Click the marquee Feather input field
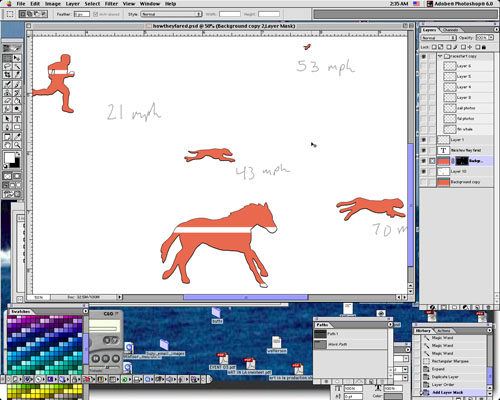 coord(82,14)
